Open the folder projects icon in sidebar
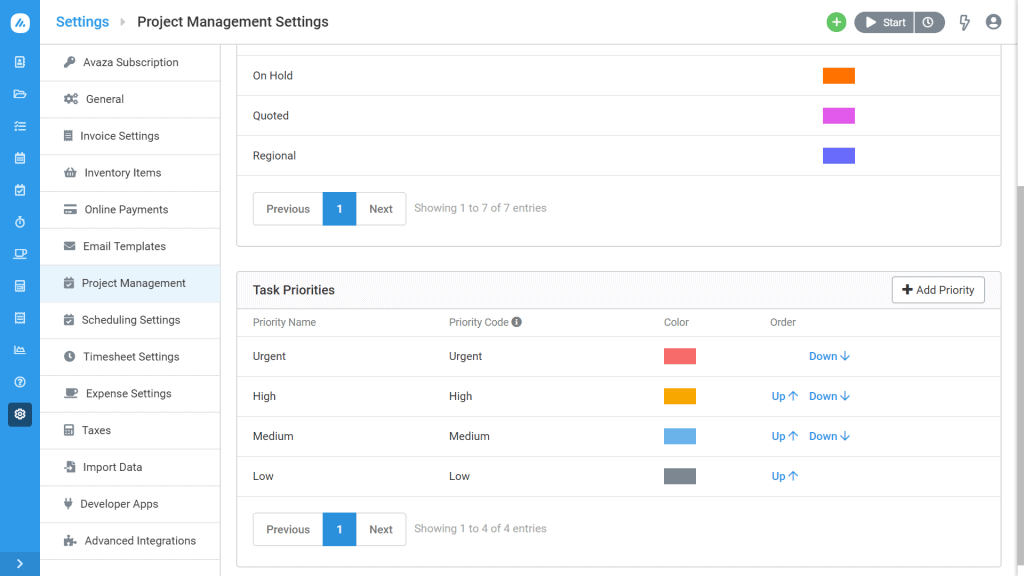This screenshot has height=576, width=1024. point(20,94)
